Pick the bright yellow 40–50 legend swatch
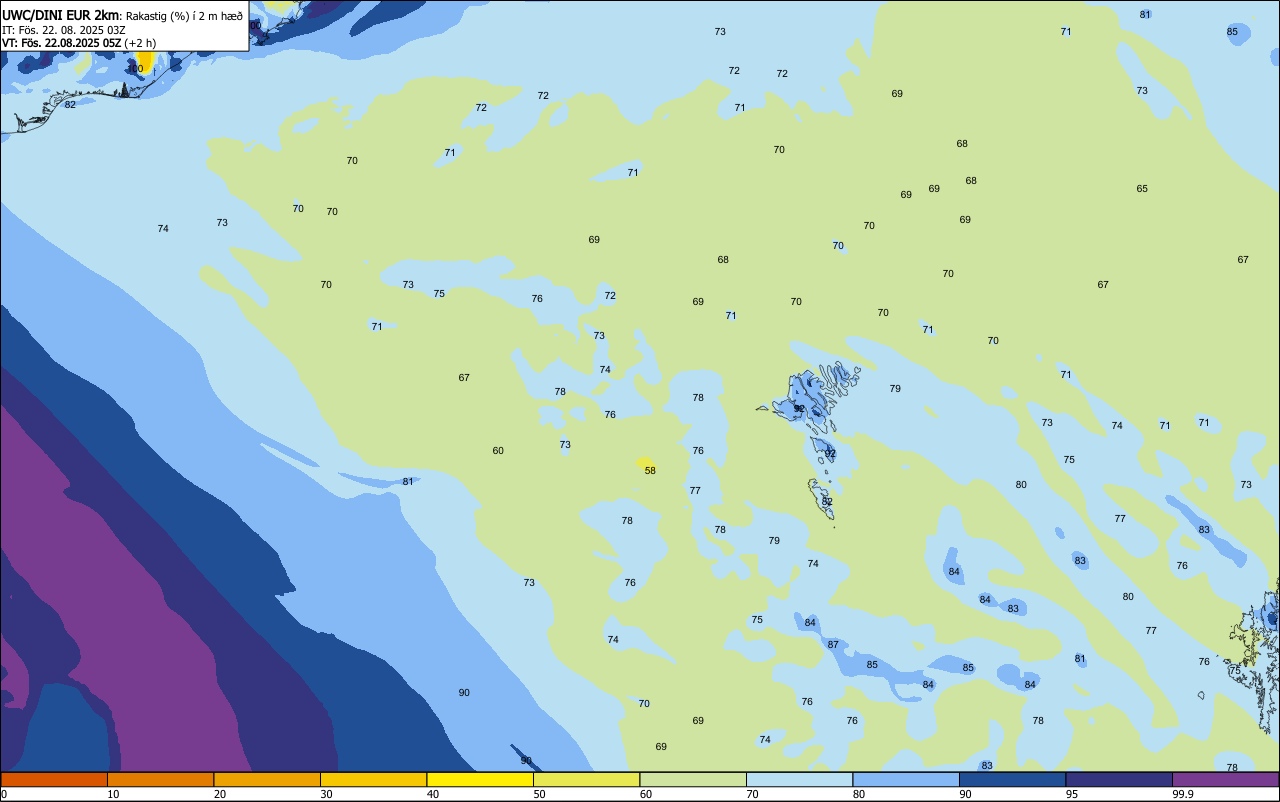Image resolution: width=1280 pixels, height=802 pixels. coord(480,779)
